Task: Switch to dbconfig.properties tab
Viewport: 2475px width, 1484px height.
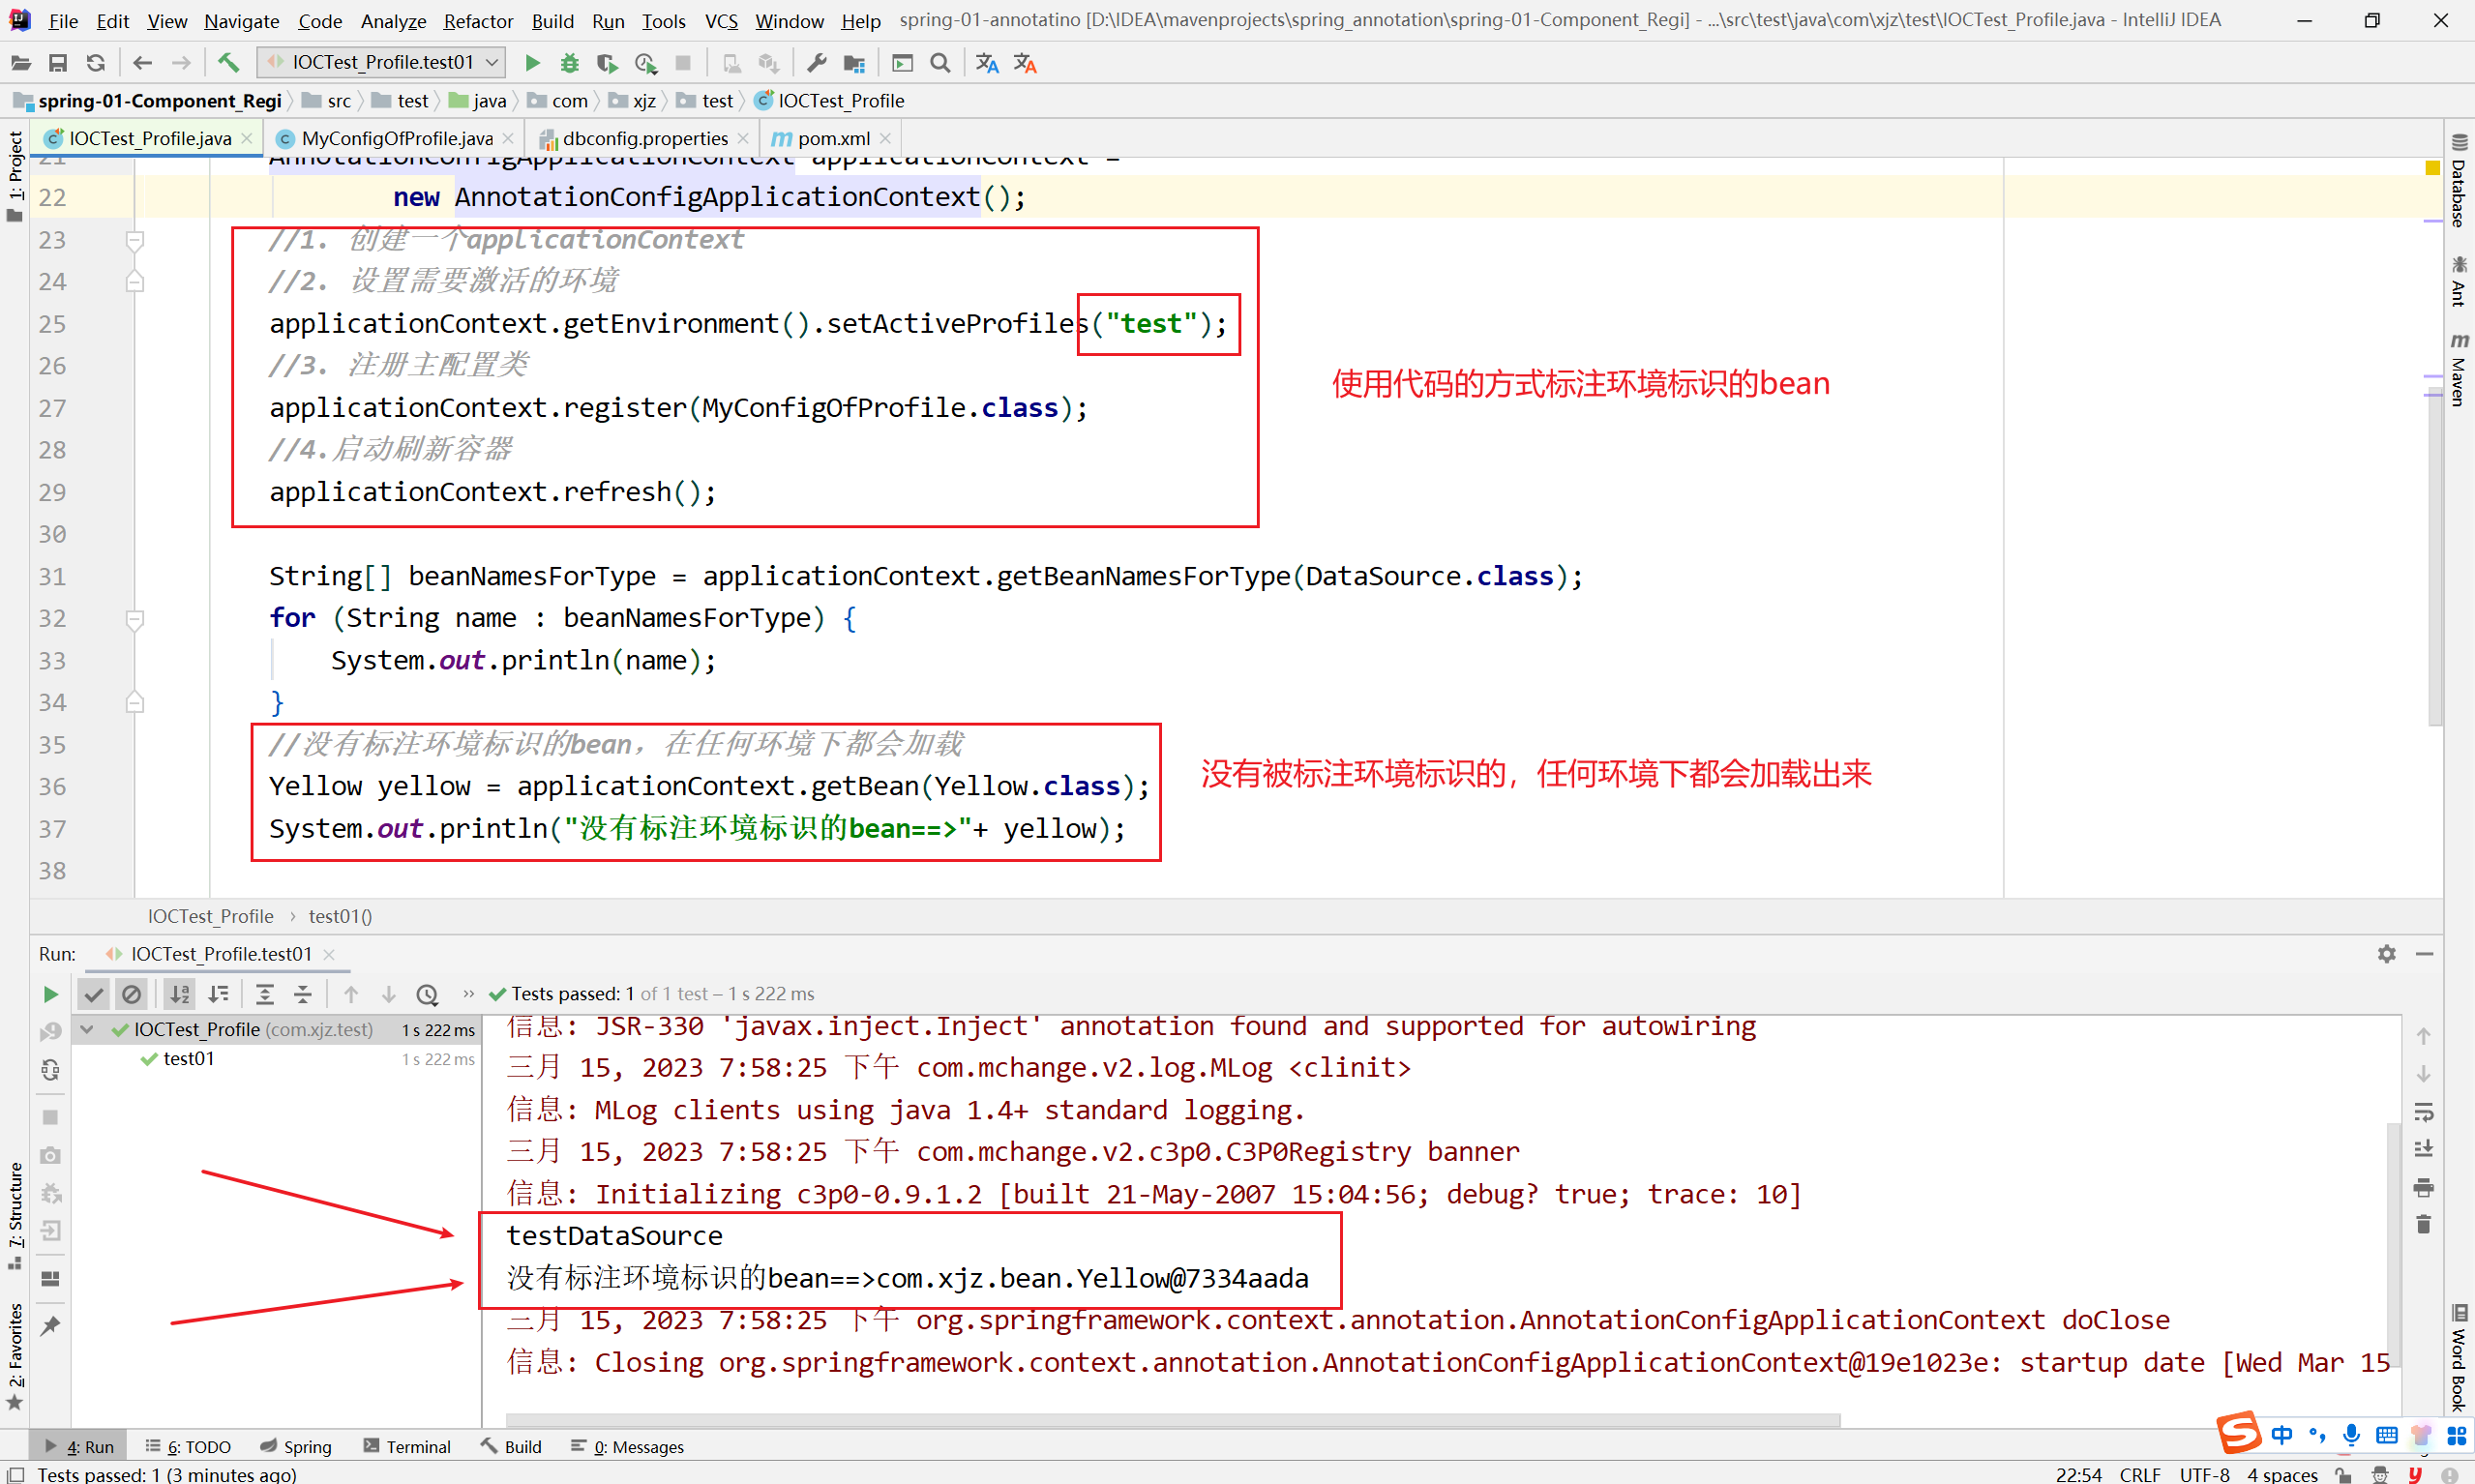Action: tap(645, 138)
